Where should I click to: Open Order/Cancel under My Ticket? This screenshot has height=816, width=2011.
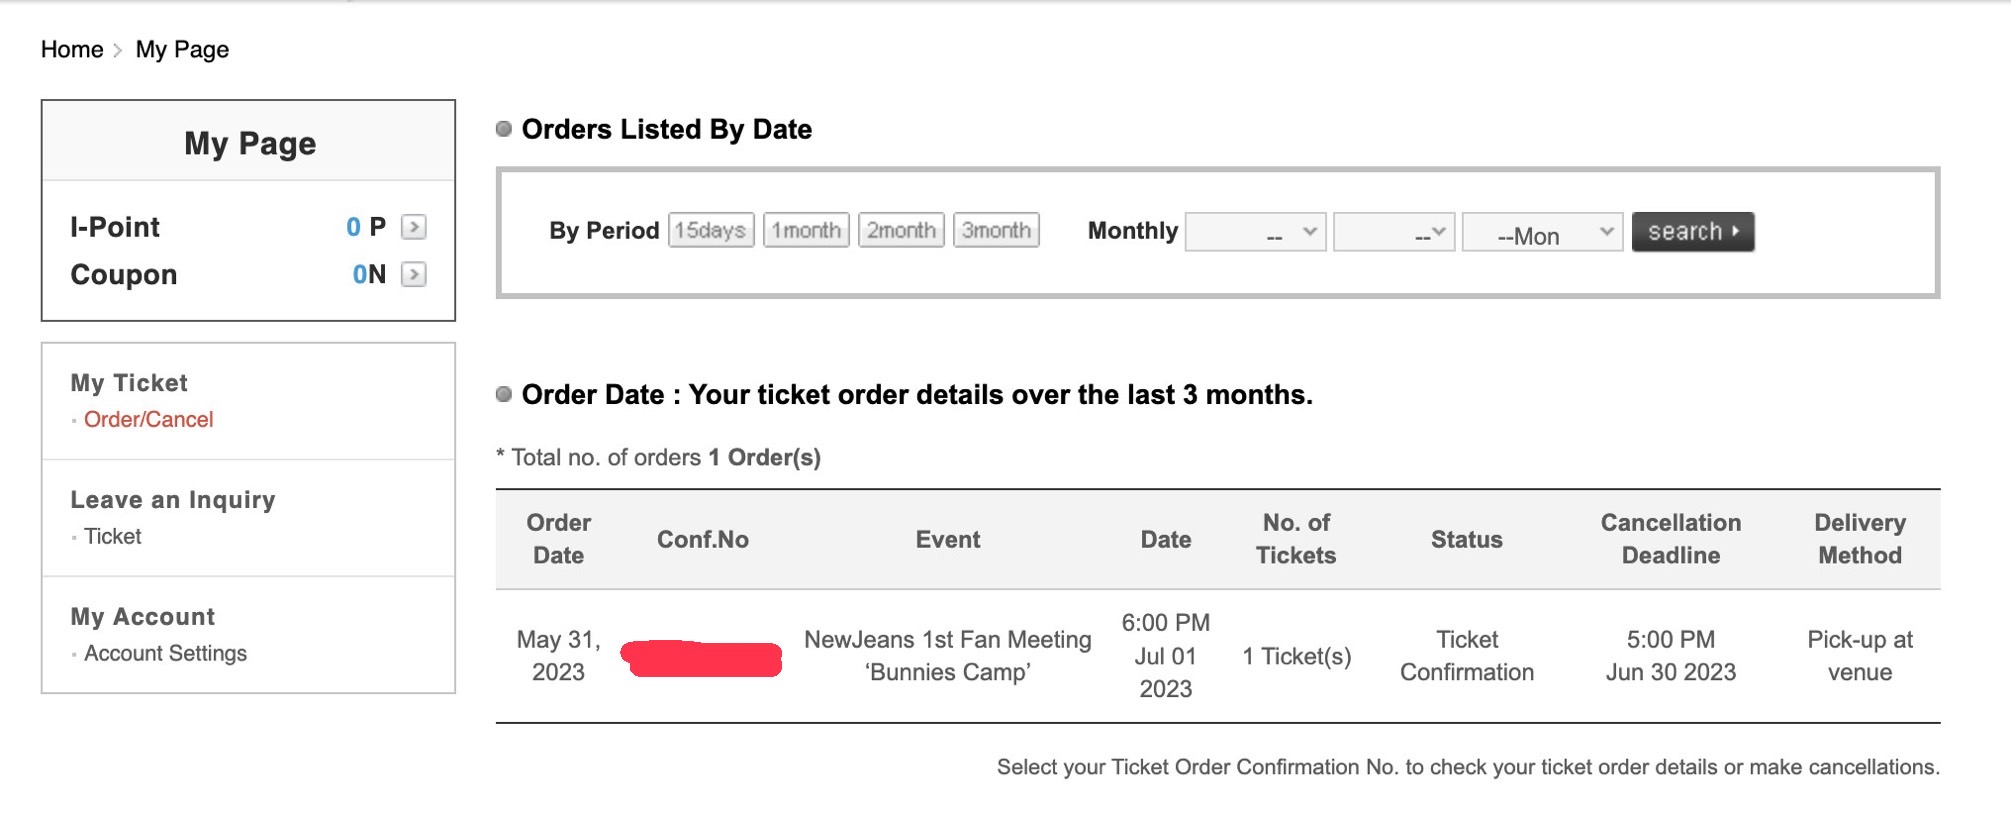click(148, 420)
